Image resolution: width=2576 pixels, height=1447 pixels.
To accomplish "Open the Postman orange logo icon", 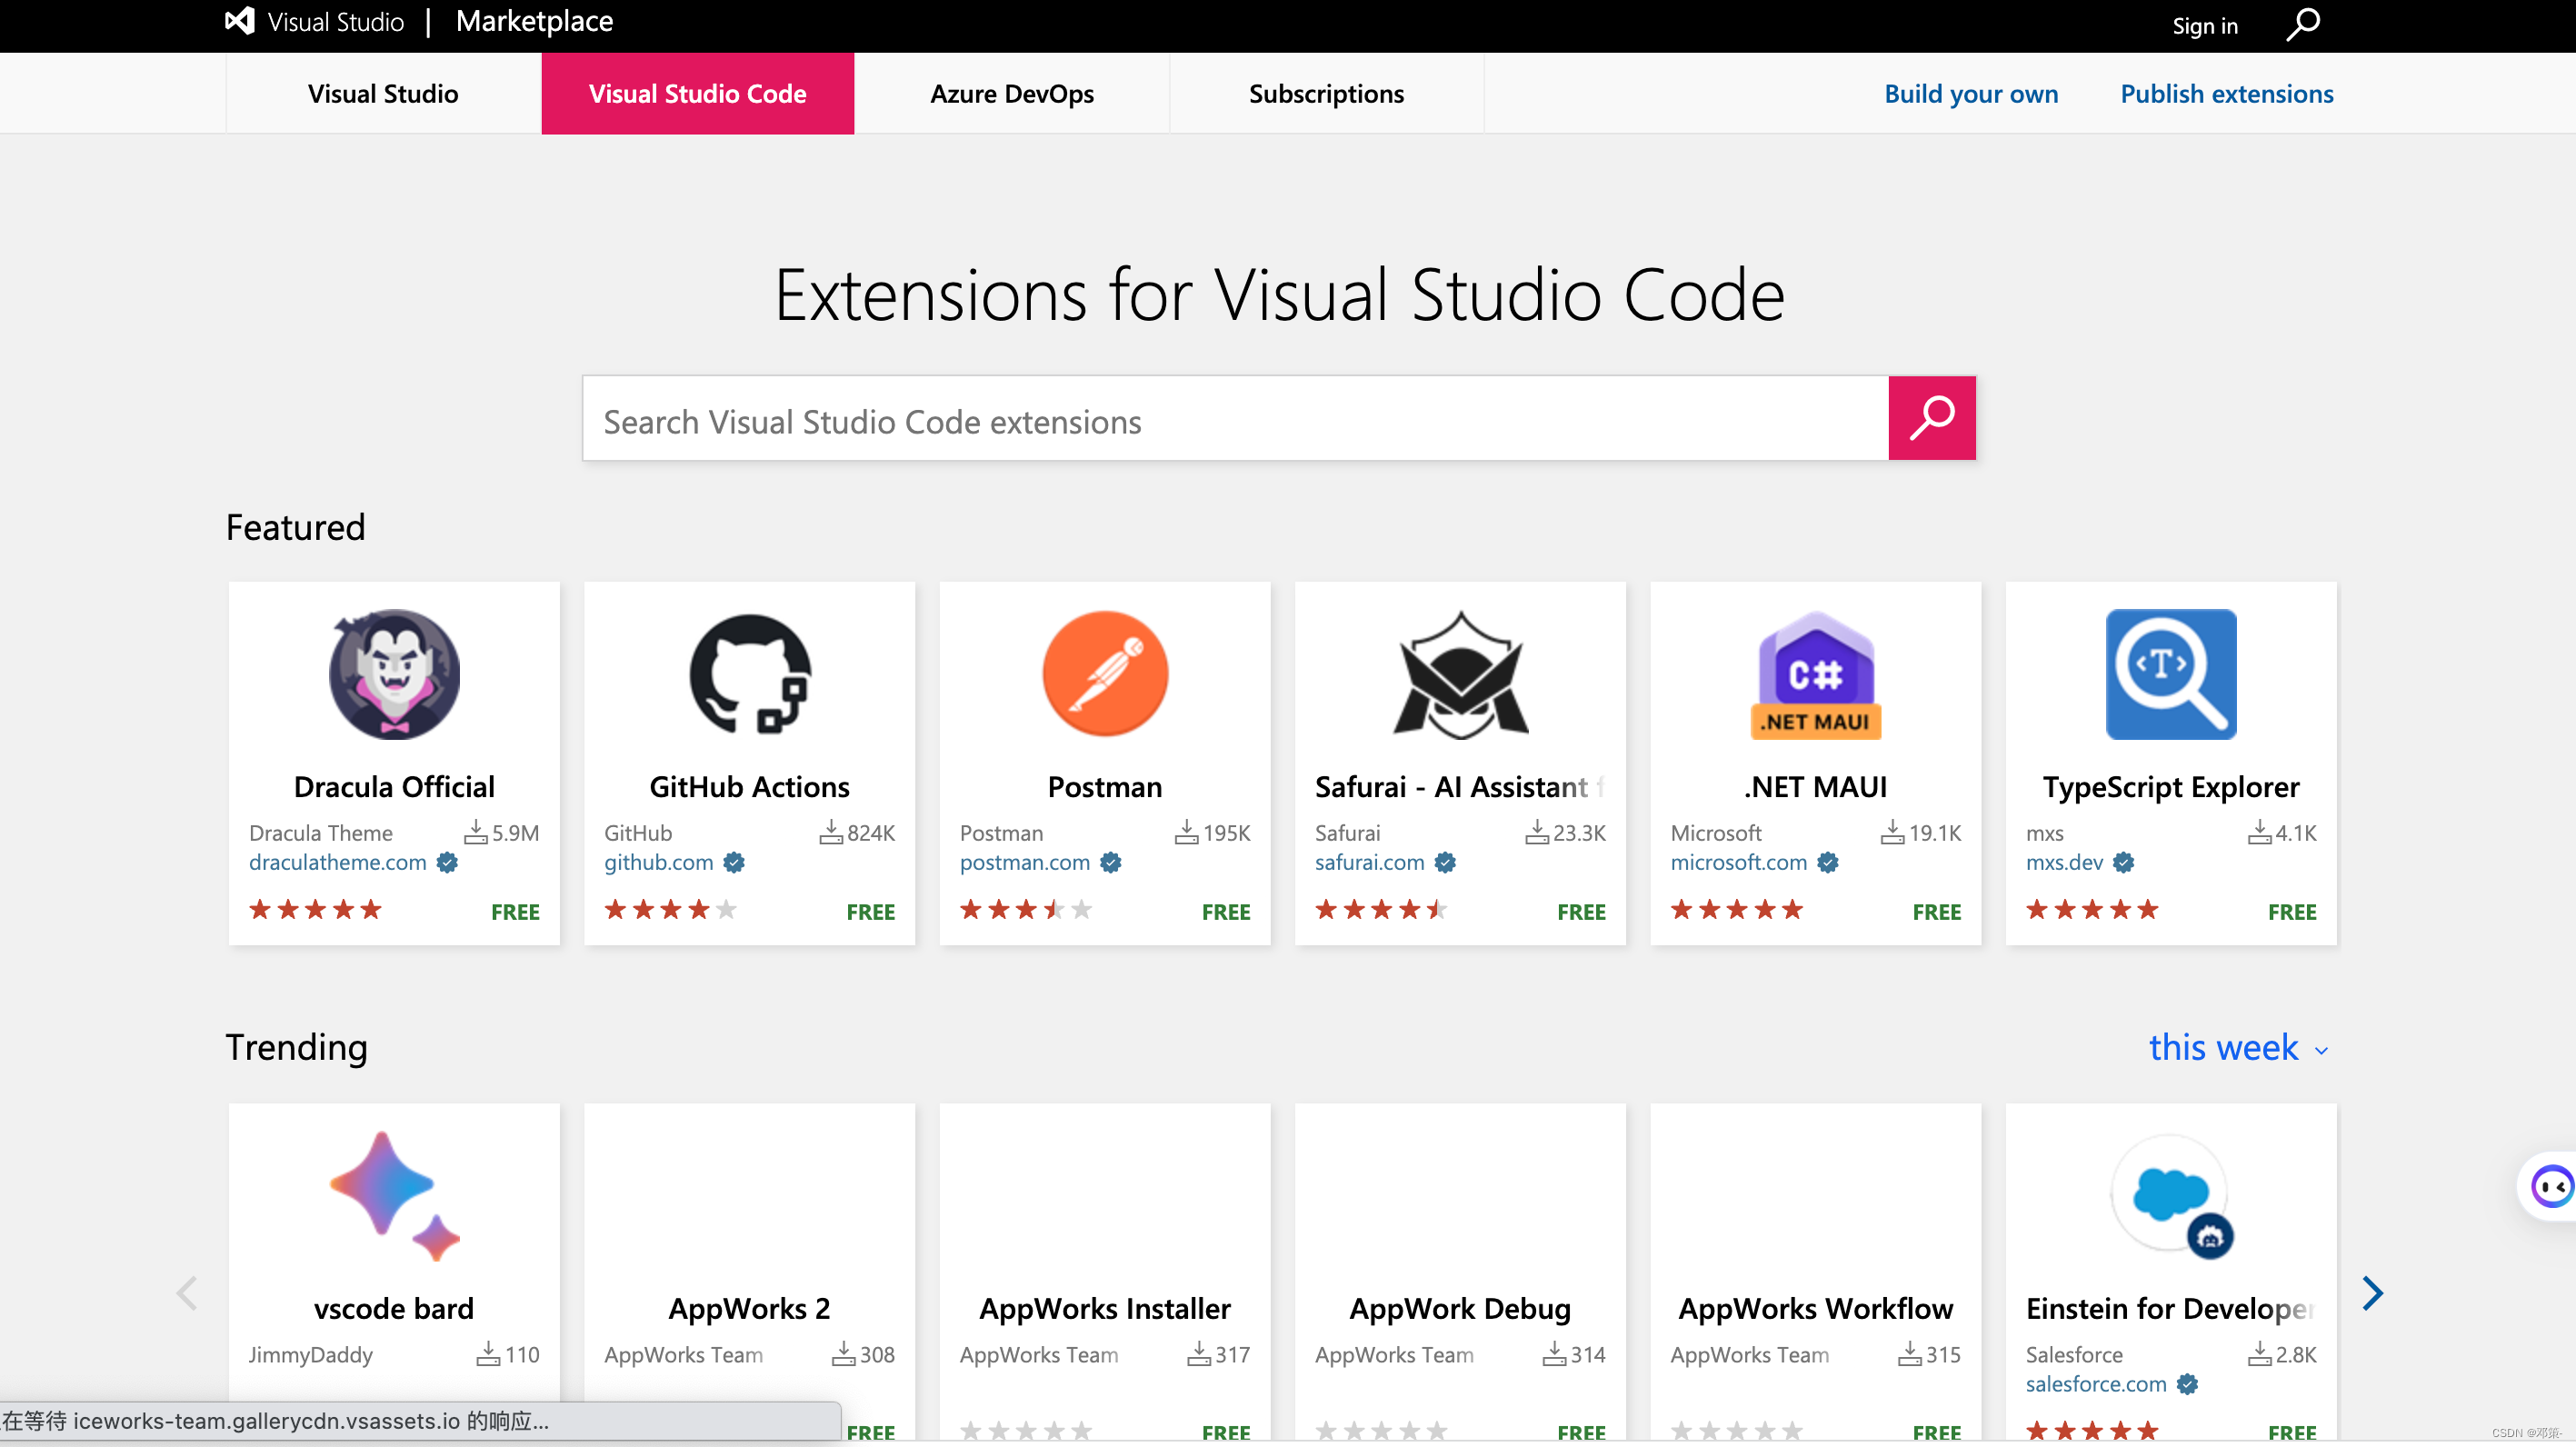I will tap(1105, 674).
